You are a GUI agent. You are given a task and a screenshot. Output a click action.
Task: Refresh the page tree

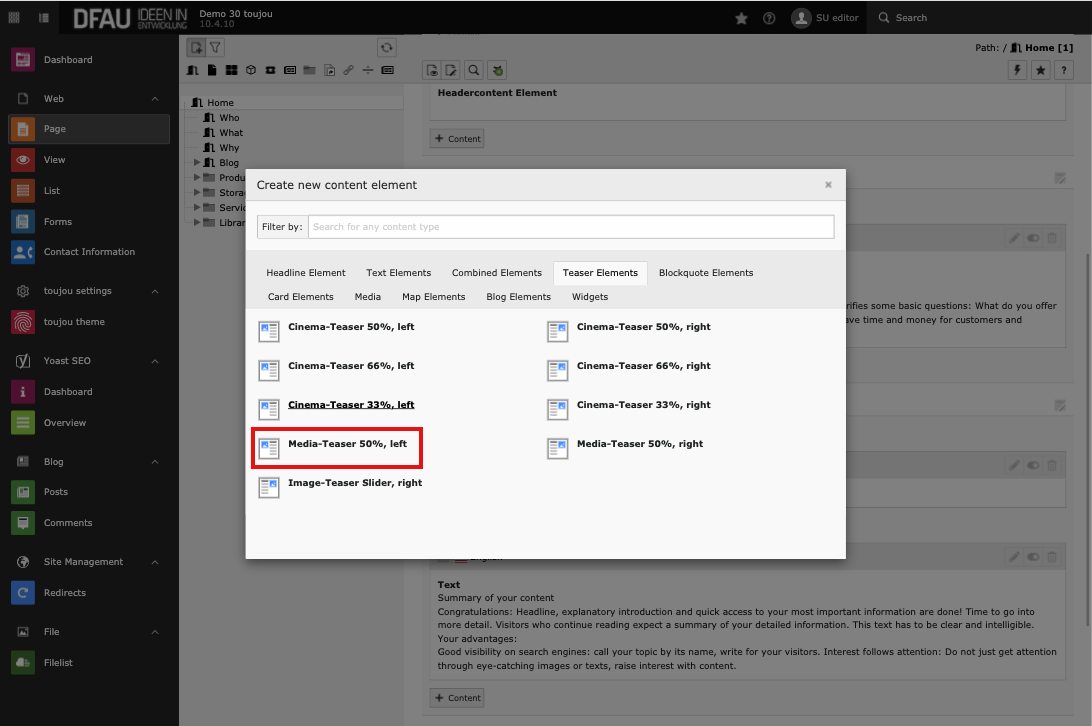click(386, 47)
